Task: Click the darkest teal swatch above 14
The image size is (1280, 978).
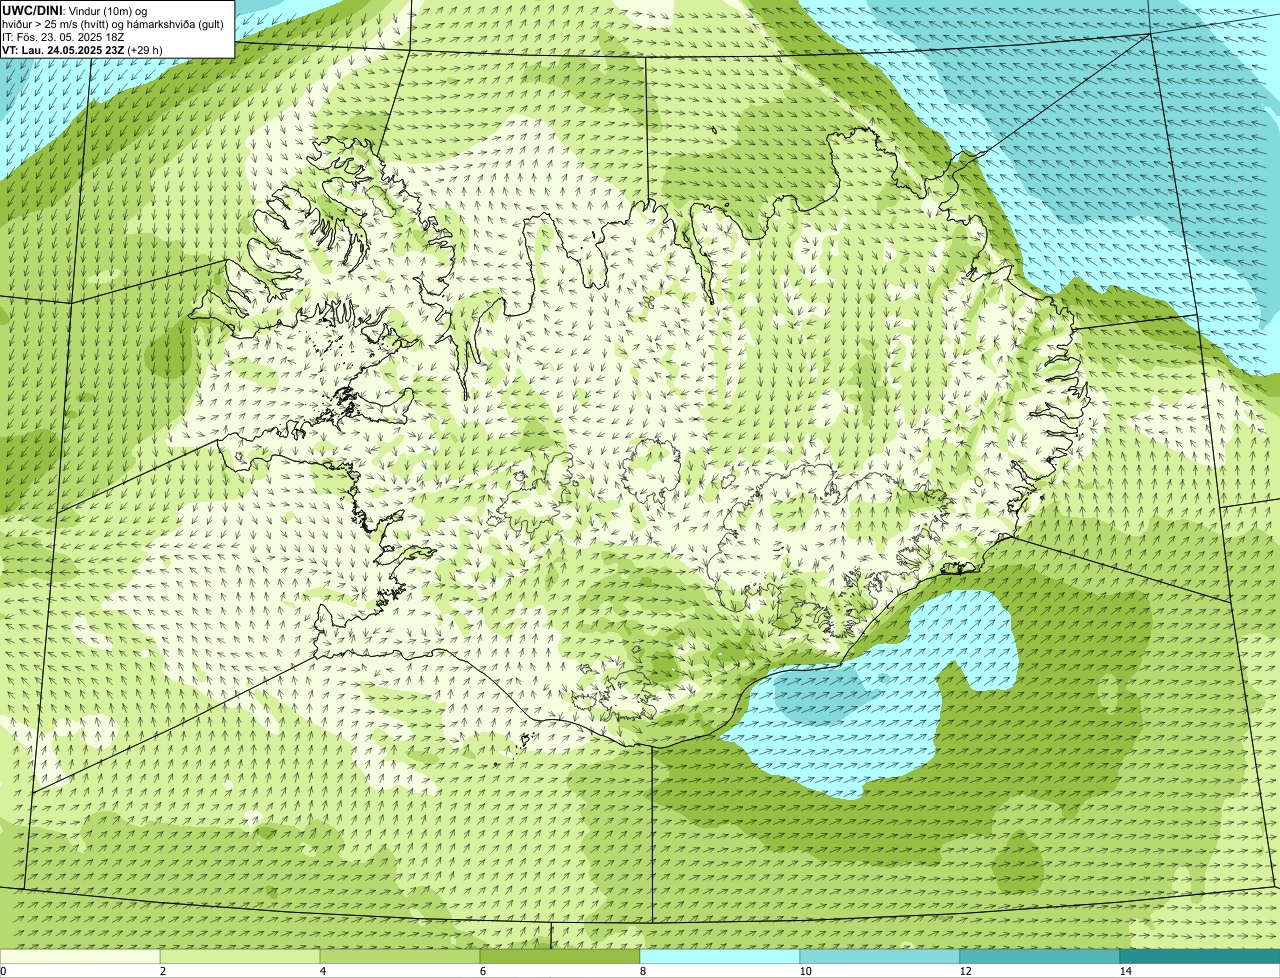Action: (1200, 956)
